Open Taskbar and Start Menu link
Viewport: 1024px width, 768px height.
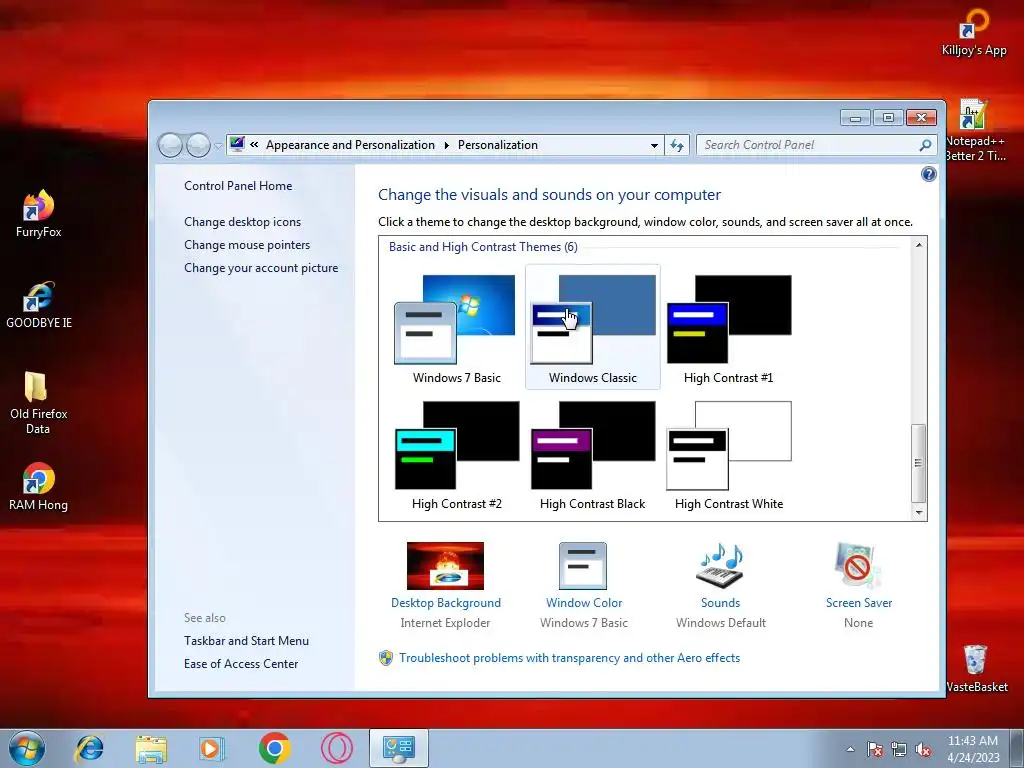246,641
